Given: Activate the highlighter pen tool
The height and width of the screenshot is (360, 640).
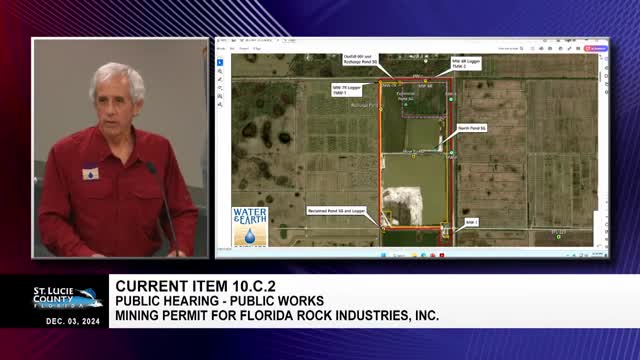Looking at the screenshot, I should click(x=220, y=80).
